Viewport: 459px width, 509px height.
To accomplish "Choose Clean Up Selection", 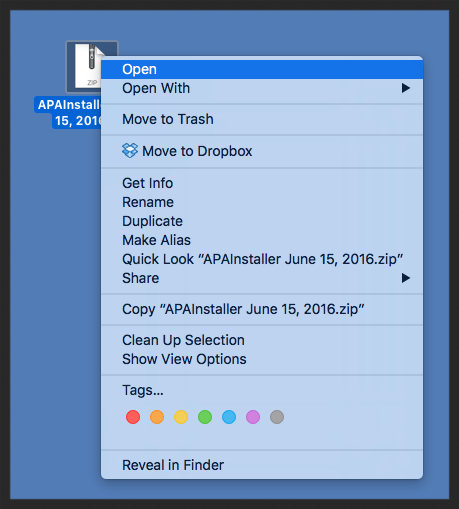I will coord(262,340).
